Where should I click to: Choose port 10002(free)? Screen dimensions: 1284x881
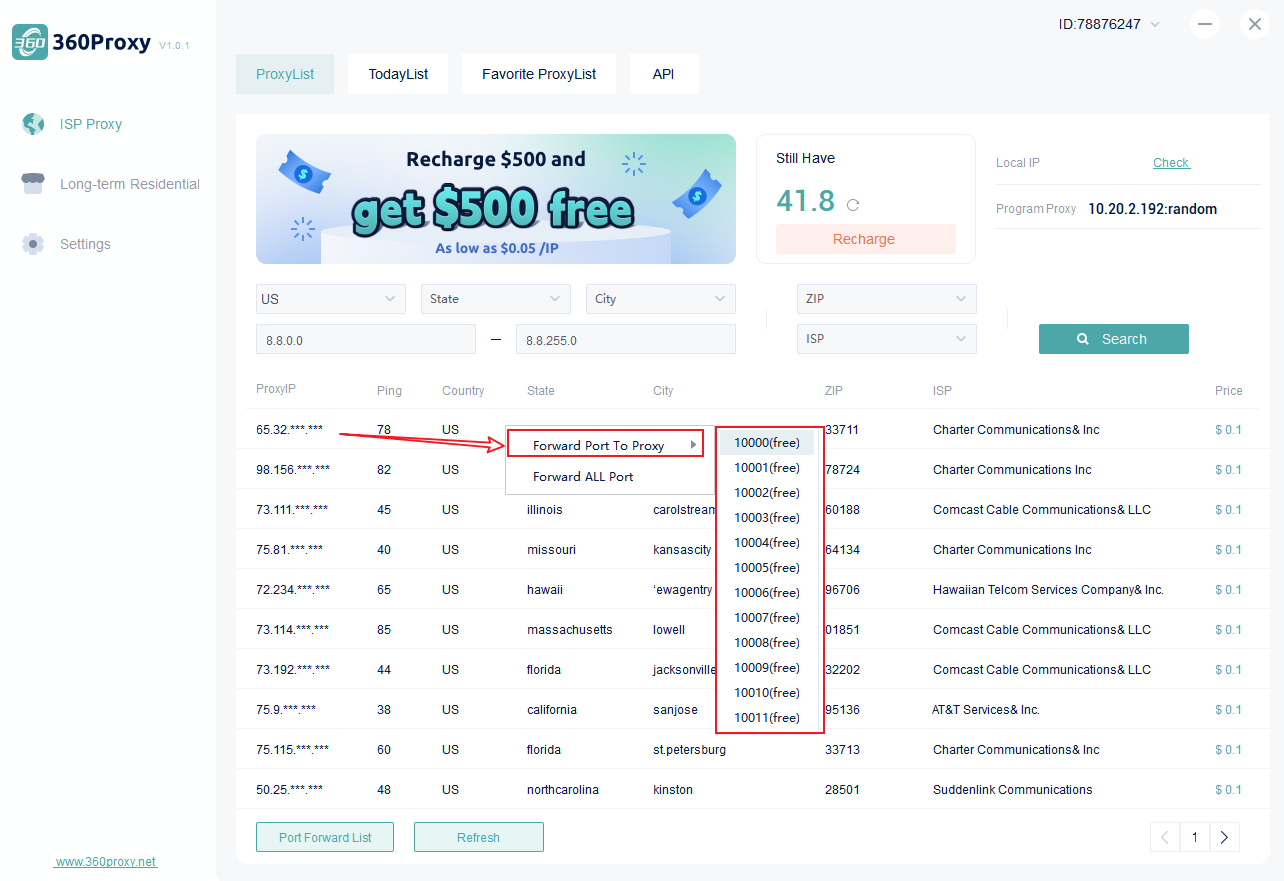tap(767, 492)
